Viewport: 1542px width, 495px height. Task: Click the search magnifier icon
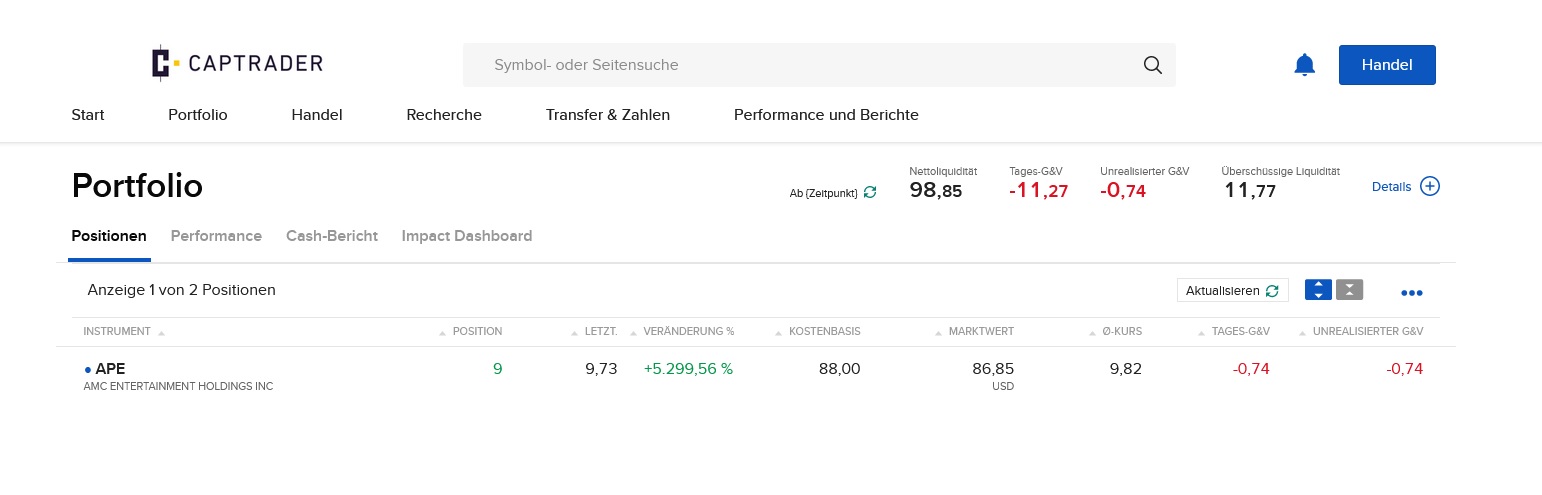tap(1152, 65)
